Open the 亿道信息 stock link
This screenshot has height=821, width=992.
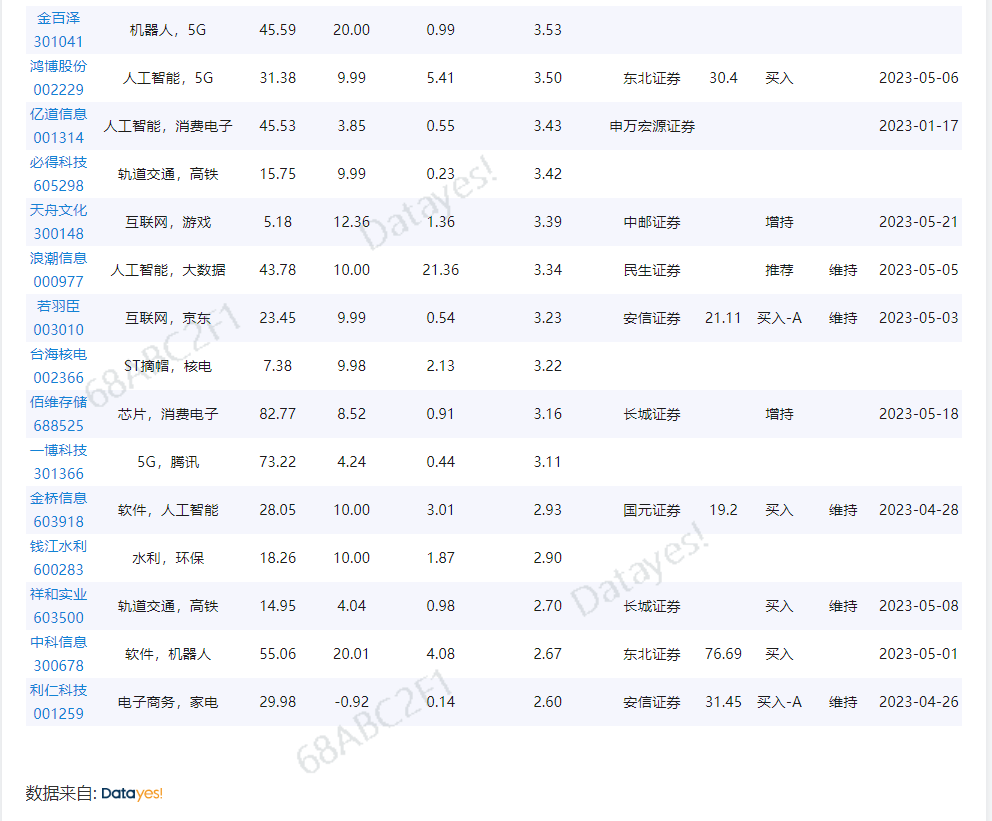click(x=58, y=114)
